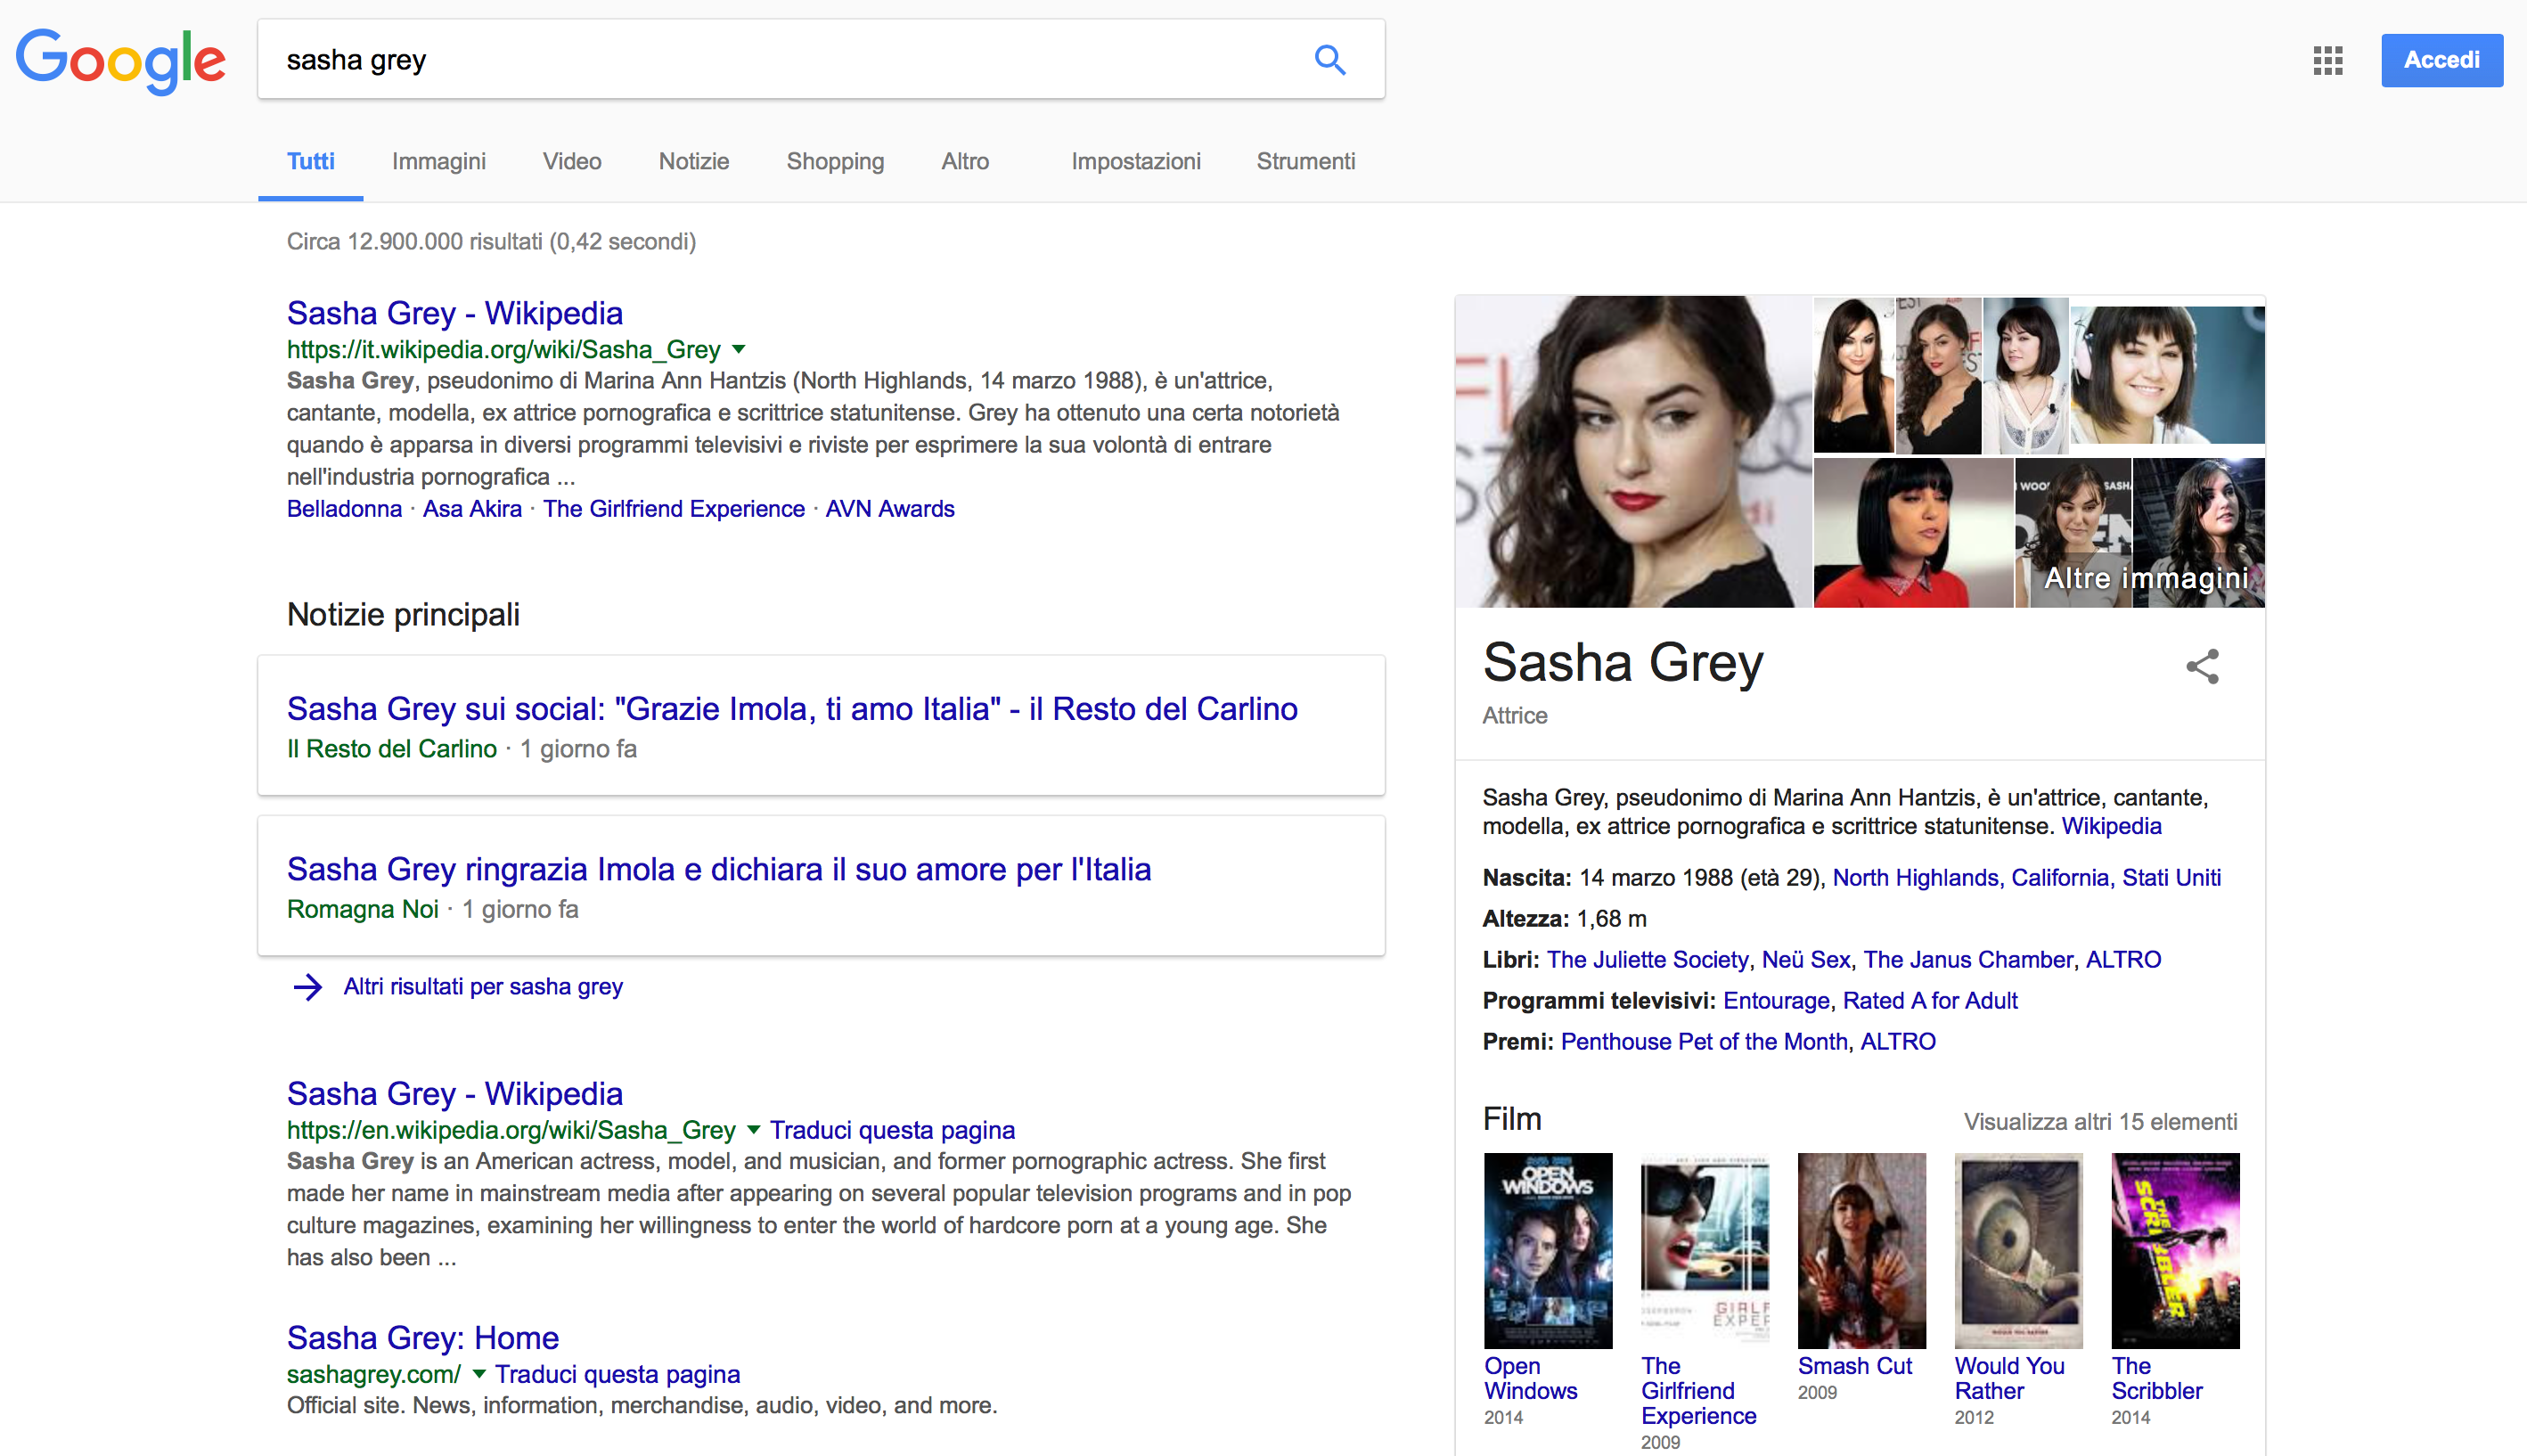The width and height of the screenshot is (2527, 1456).
Task: Open North Highlands, California, Stati Uniti link
Action: [2026, 878]
